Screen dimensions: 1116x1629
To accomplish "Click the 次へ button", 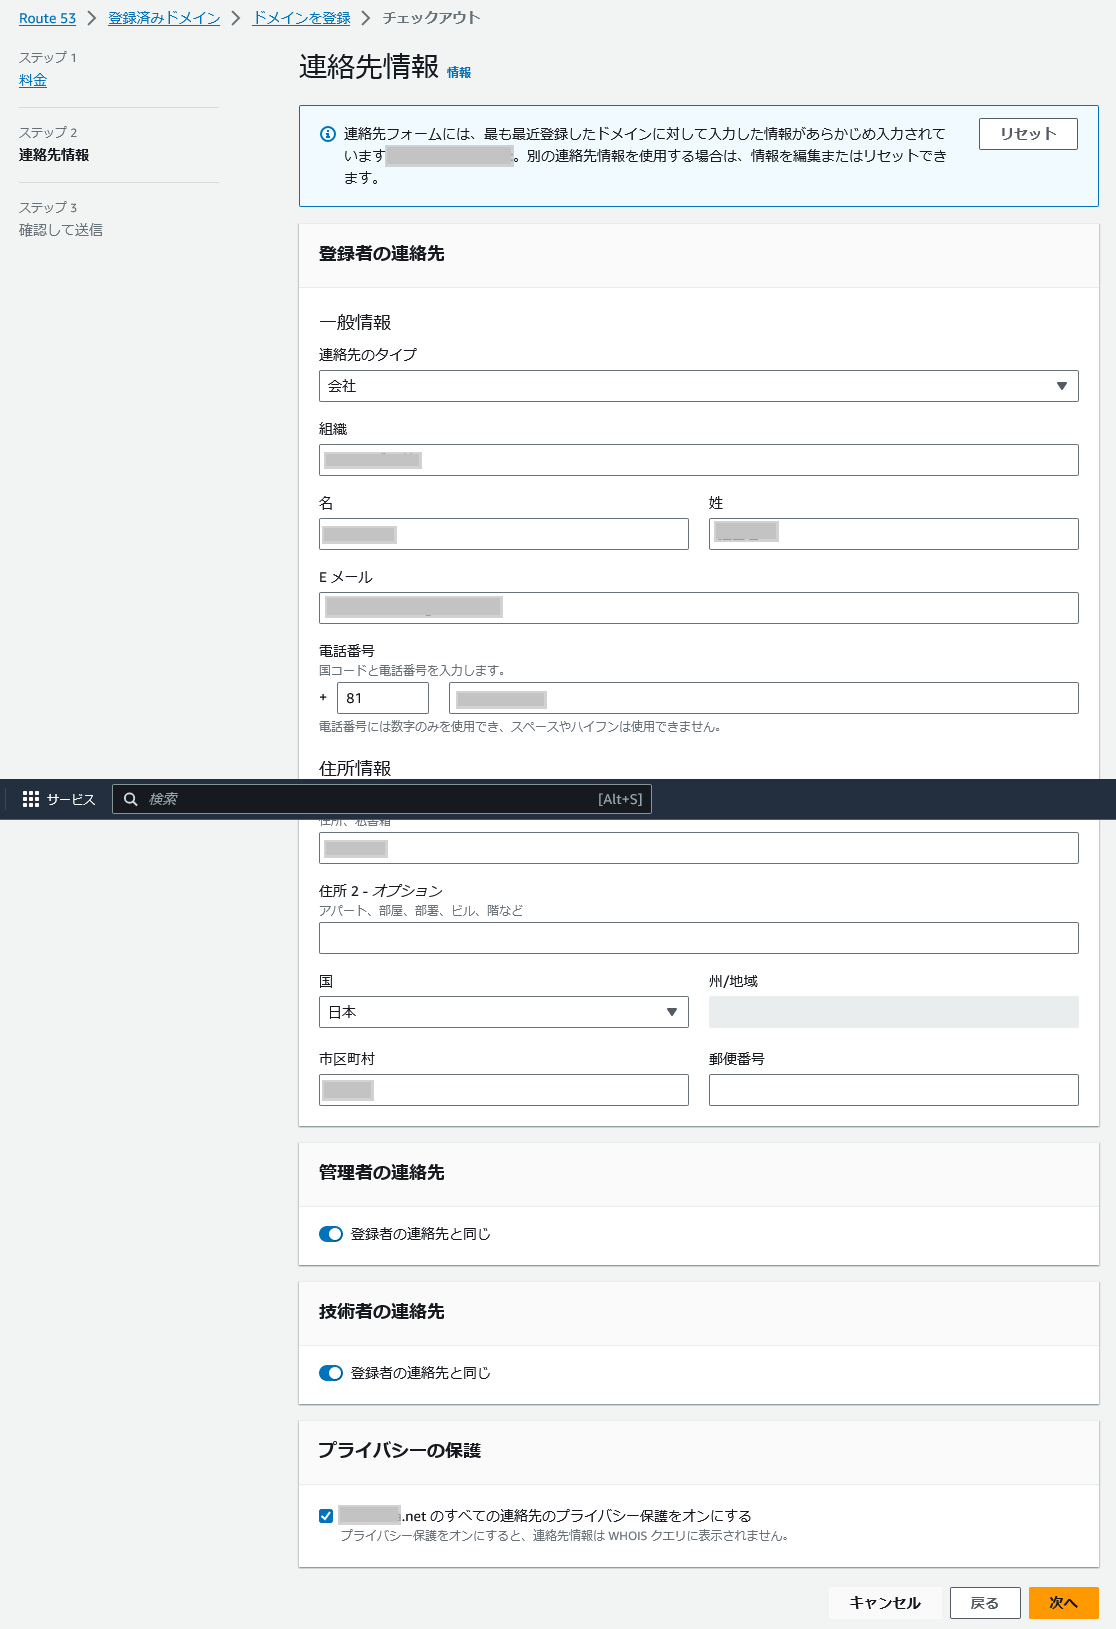I will (1064, 1603).
